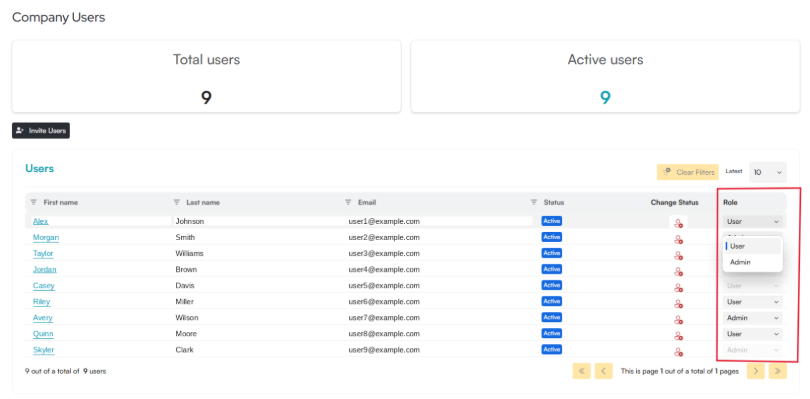Click the last name Wilson
Screen dimensions: 810x399
click(x=187, y=317)
